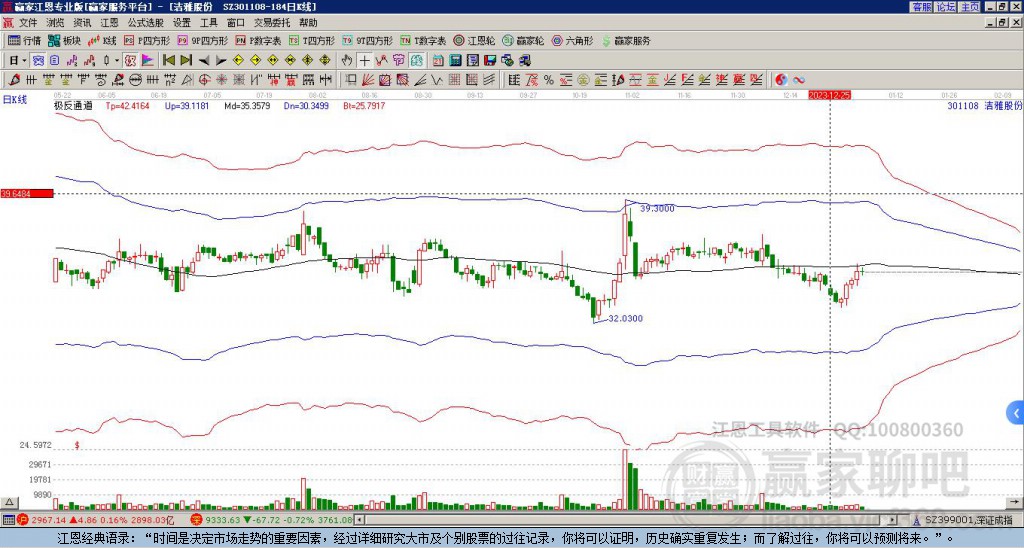The height and width of the screenshot is (548, 1024).
Task: Click the grid icon in status bar
Action: [8, 520]
